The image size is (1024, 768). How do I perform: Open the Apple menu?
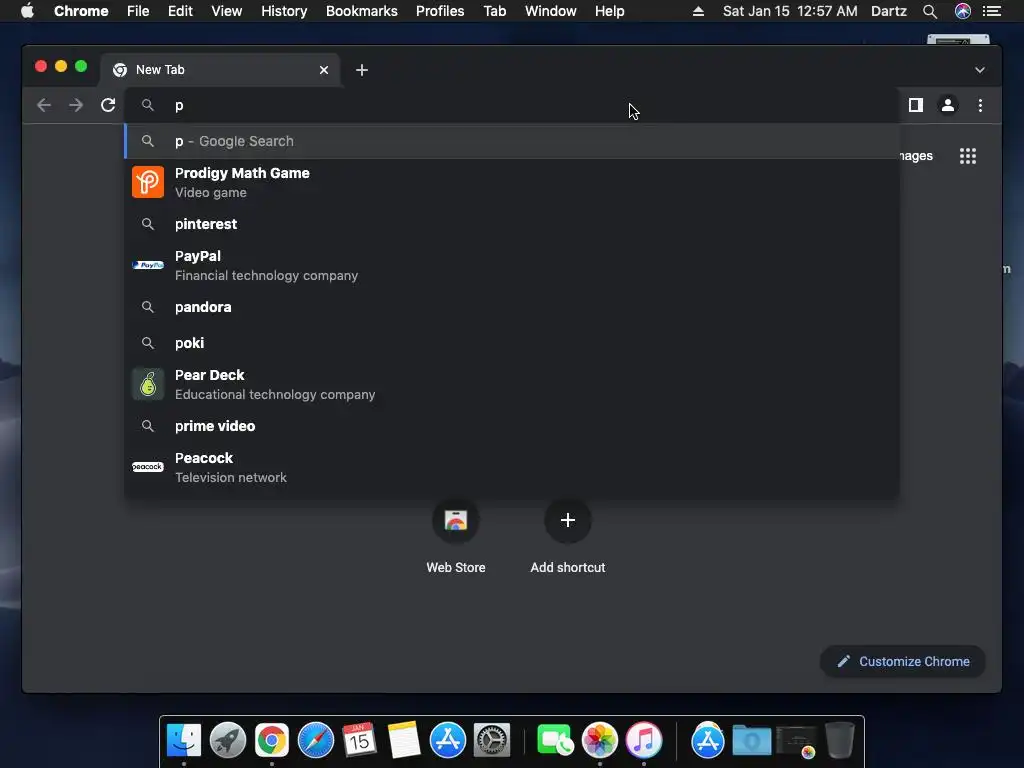(x=27, y=11)
